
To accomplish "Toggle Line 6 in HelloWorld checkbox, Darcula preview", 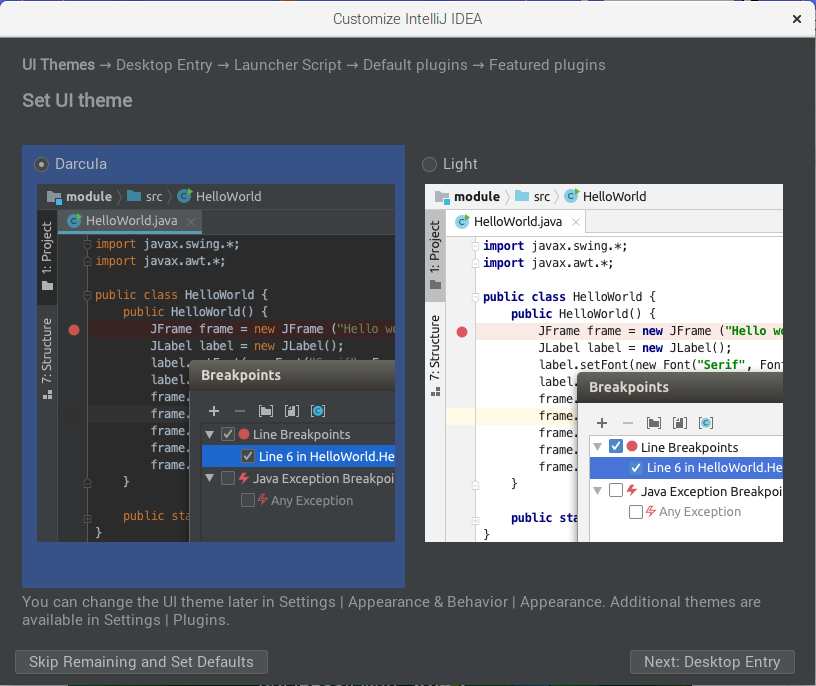I will click(x=248, y=456).
